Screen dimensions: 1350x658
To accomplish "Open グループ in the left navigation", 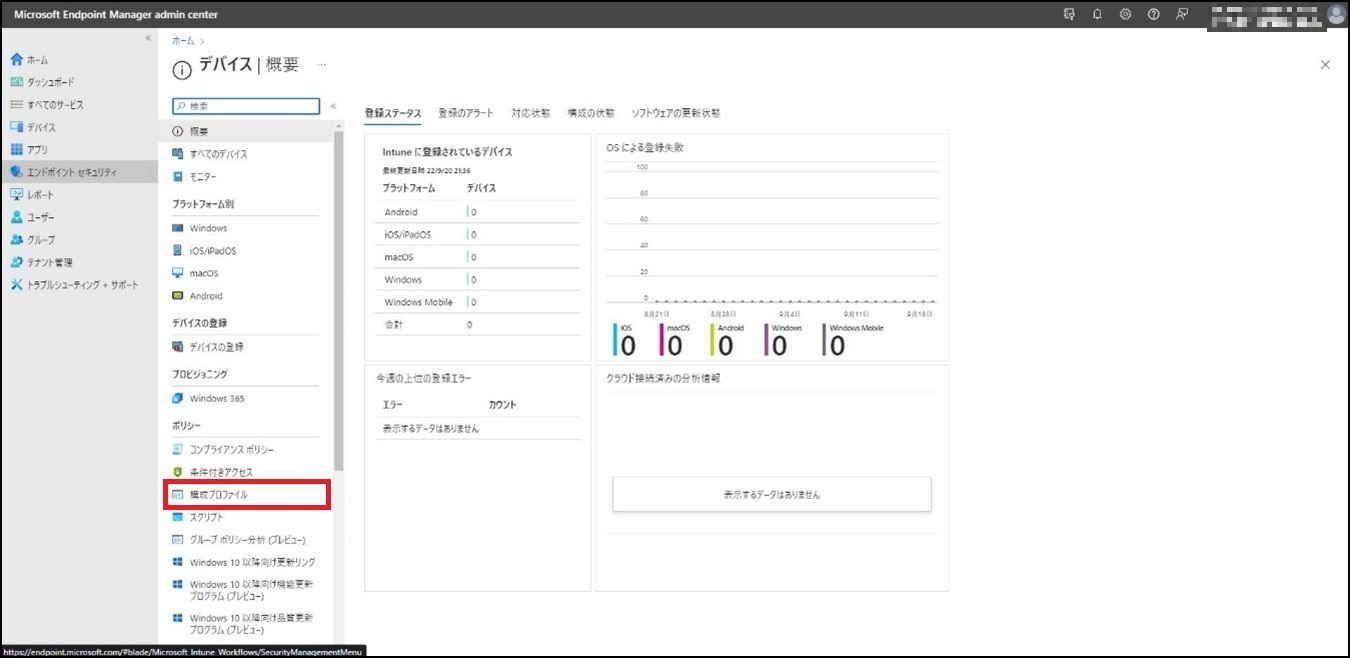I will click(x=78, y=240).
